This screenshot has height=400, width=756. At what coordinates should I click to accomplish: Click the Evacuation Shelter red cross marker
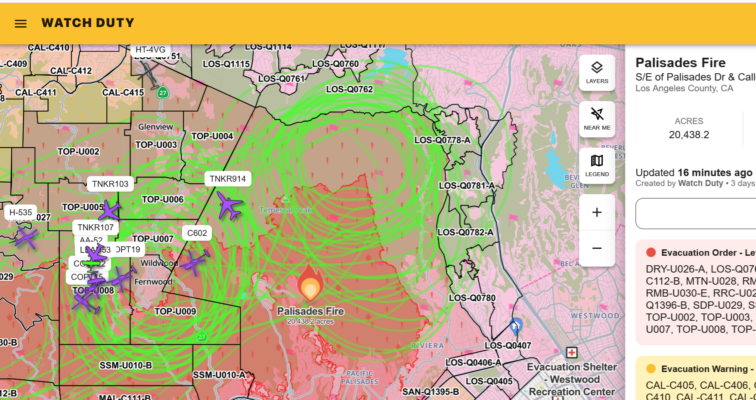pyautogui.click(x=571, y=353)
